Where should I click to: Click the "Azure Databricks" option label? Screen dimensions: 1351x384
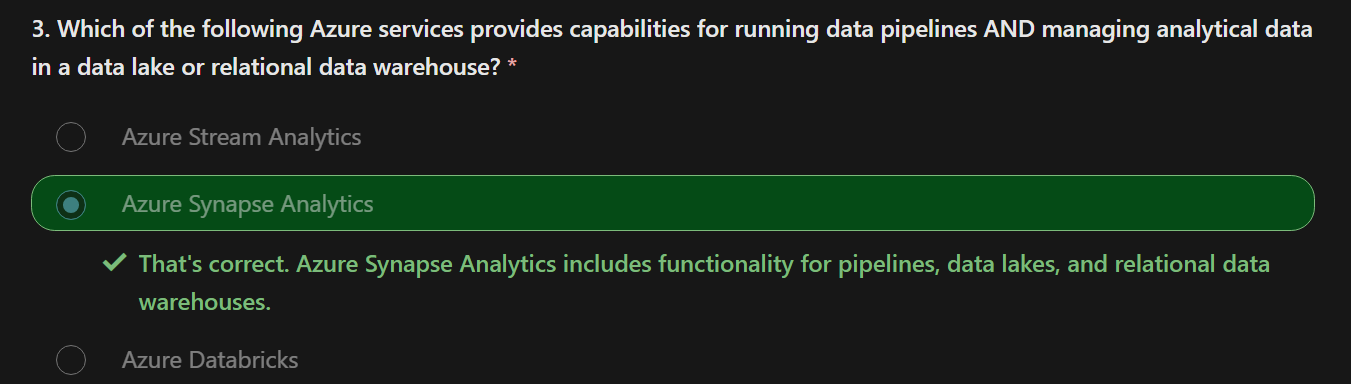click(210, 360)
